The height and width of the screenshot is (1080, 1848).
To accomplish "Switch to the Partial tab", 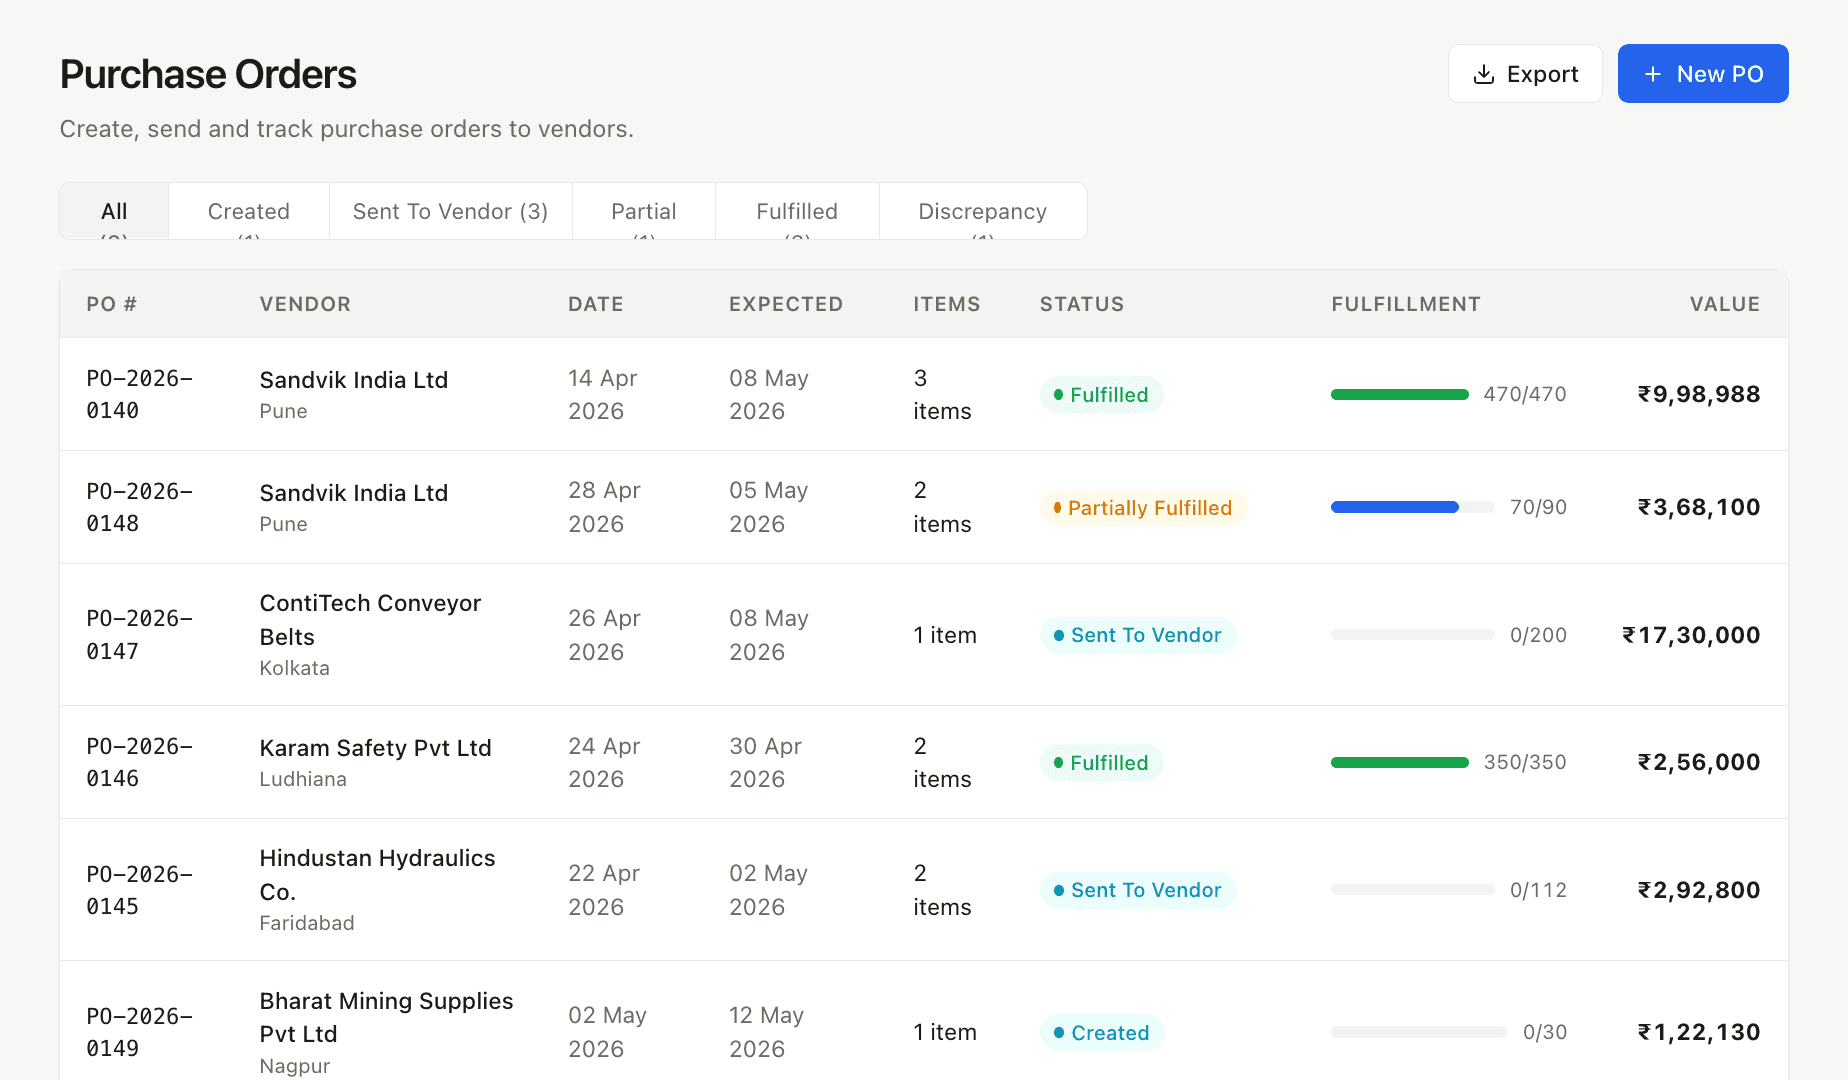I will coord(644,211).
